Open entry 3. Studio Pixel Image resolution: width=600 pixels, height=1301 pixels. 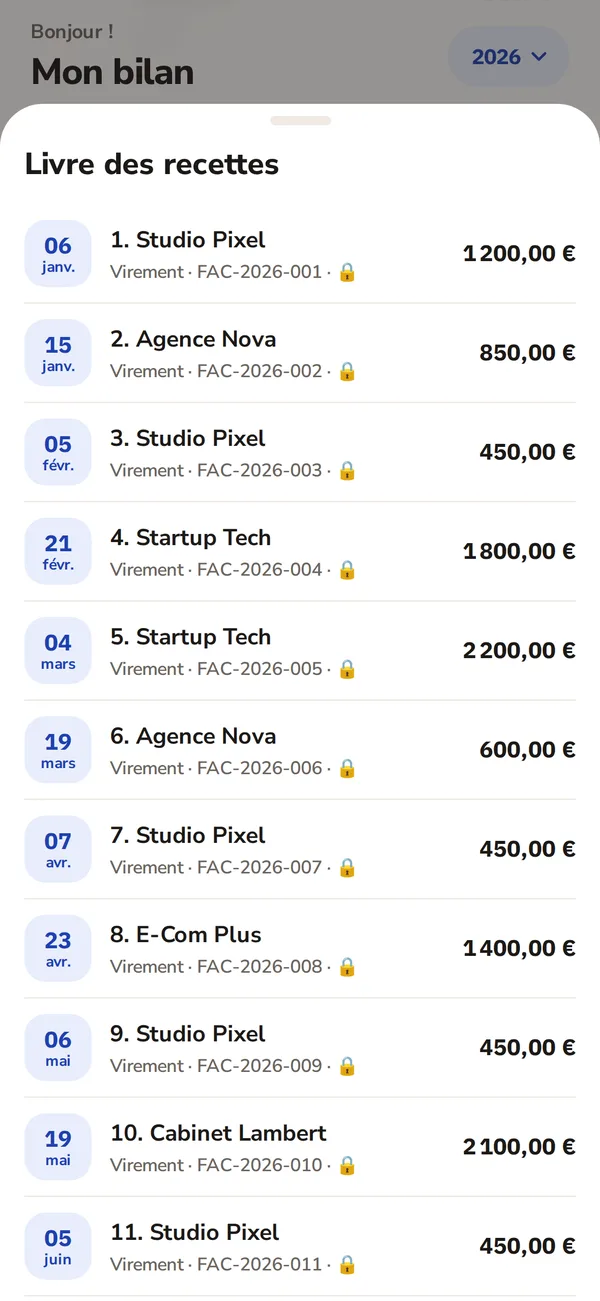[300, 453]
